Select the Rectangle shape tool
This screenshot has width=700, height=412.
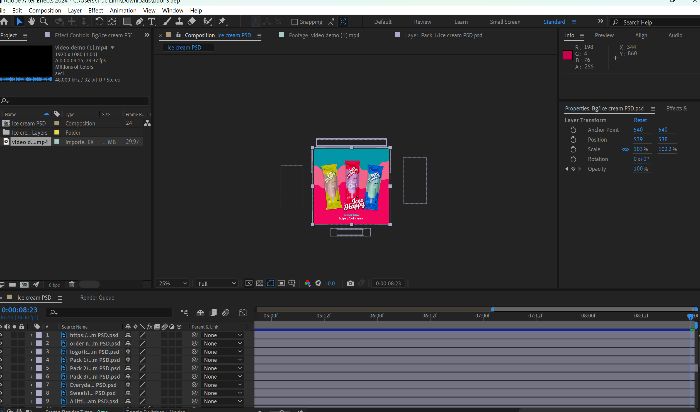pyautogui.click(x=127, y=21)
